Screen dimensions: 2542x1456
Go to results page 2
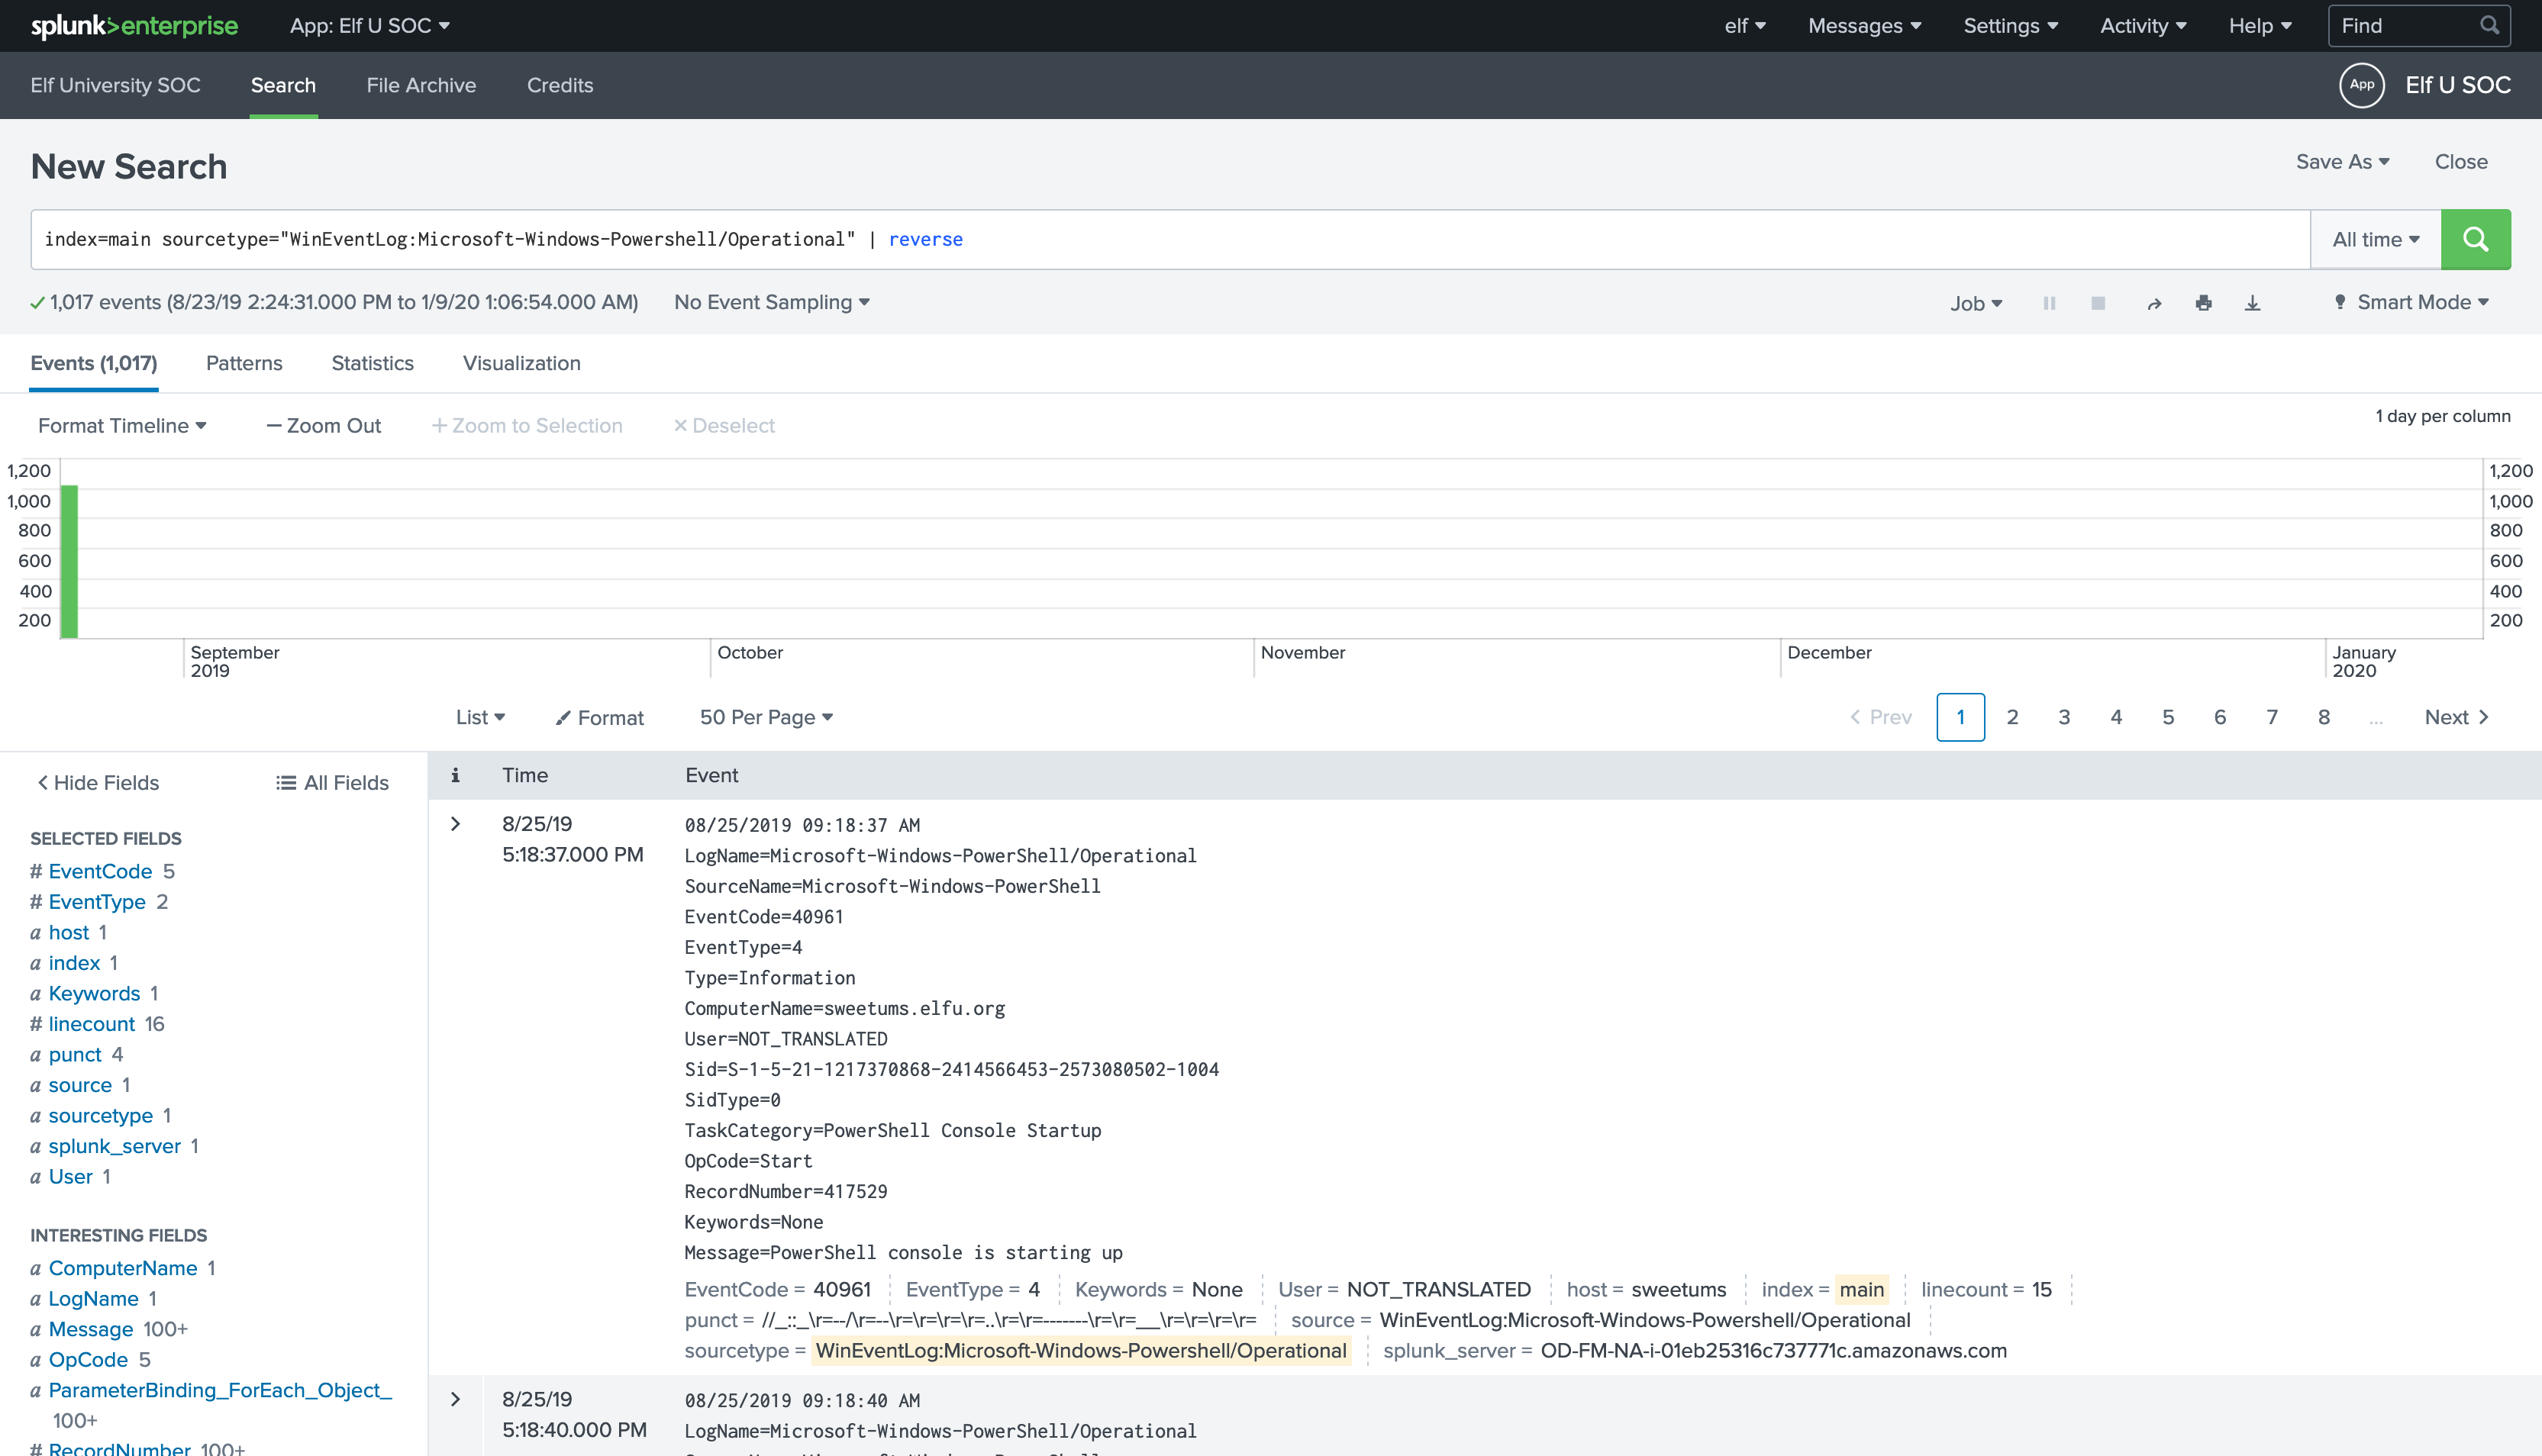[2012, 717]
